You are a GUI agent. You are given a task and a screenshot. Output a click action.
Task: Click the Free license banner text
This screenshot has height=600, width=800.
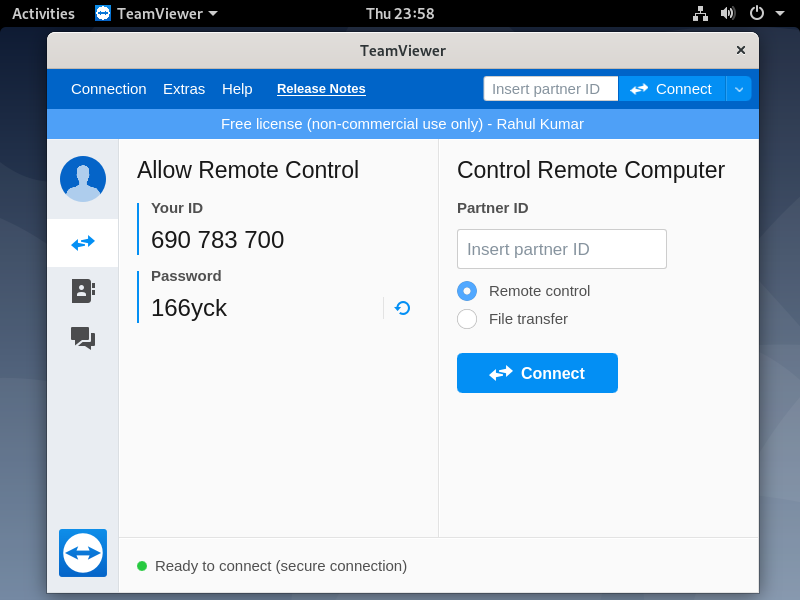tap(403, 124)
